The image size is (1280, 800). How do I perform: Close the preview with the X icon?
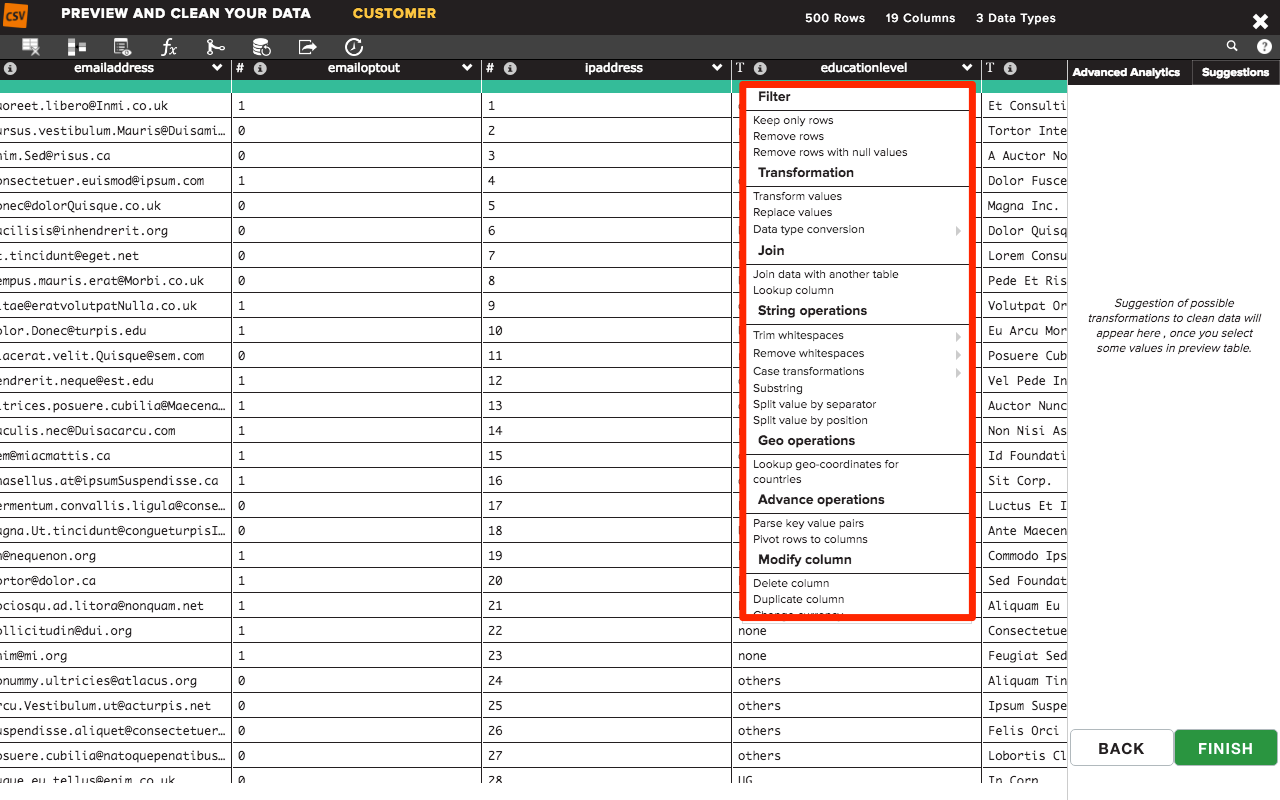[1260, 21]
